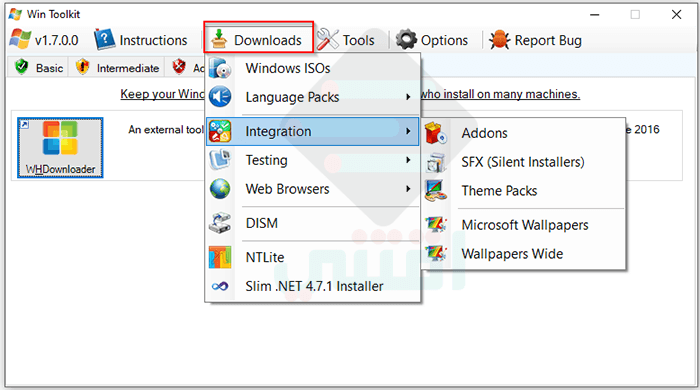Expand the Testing submenu arrow
The image size is (700, 390).
coord(408,160)
